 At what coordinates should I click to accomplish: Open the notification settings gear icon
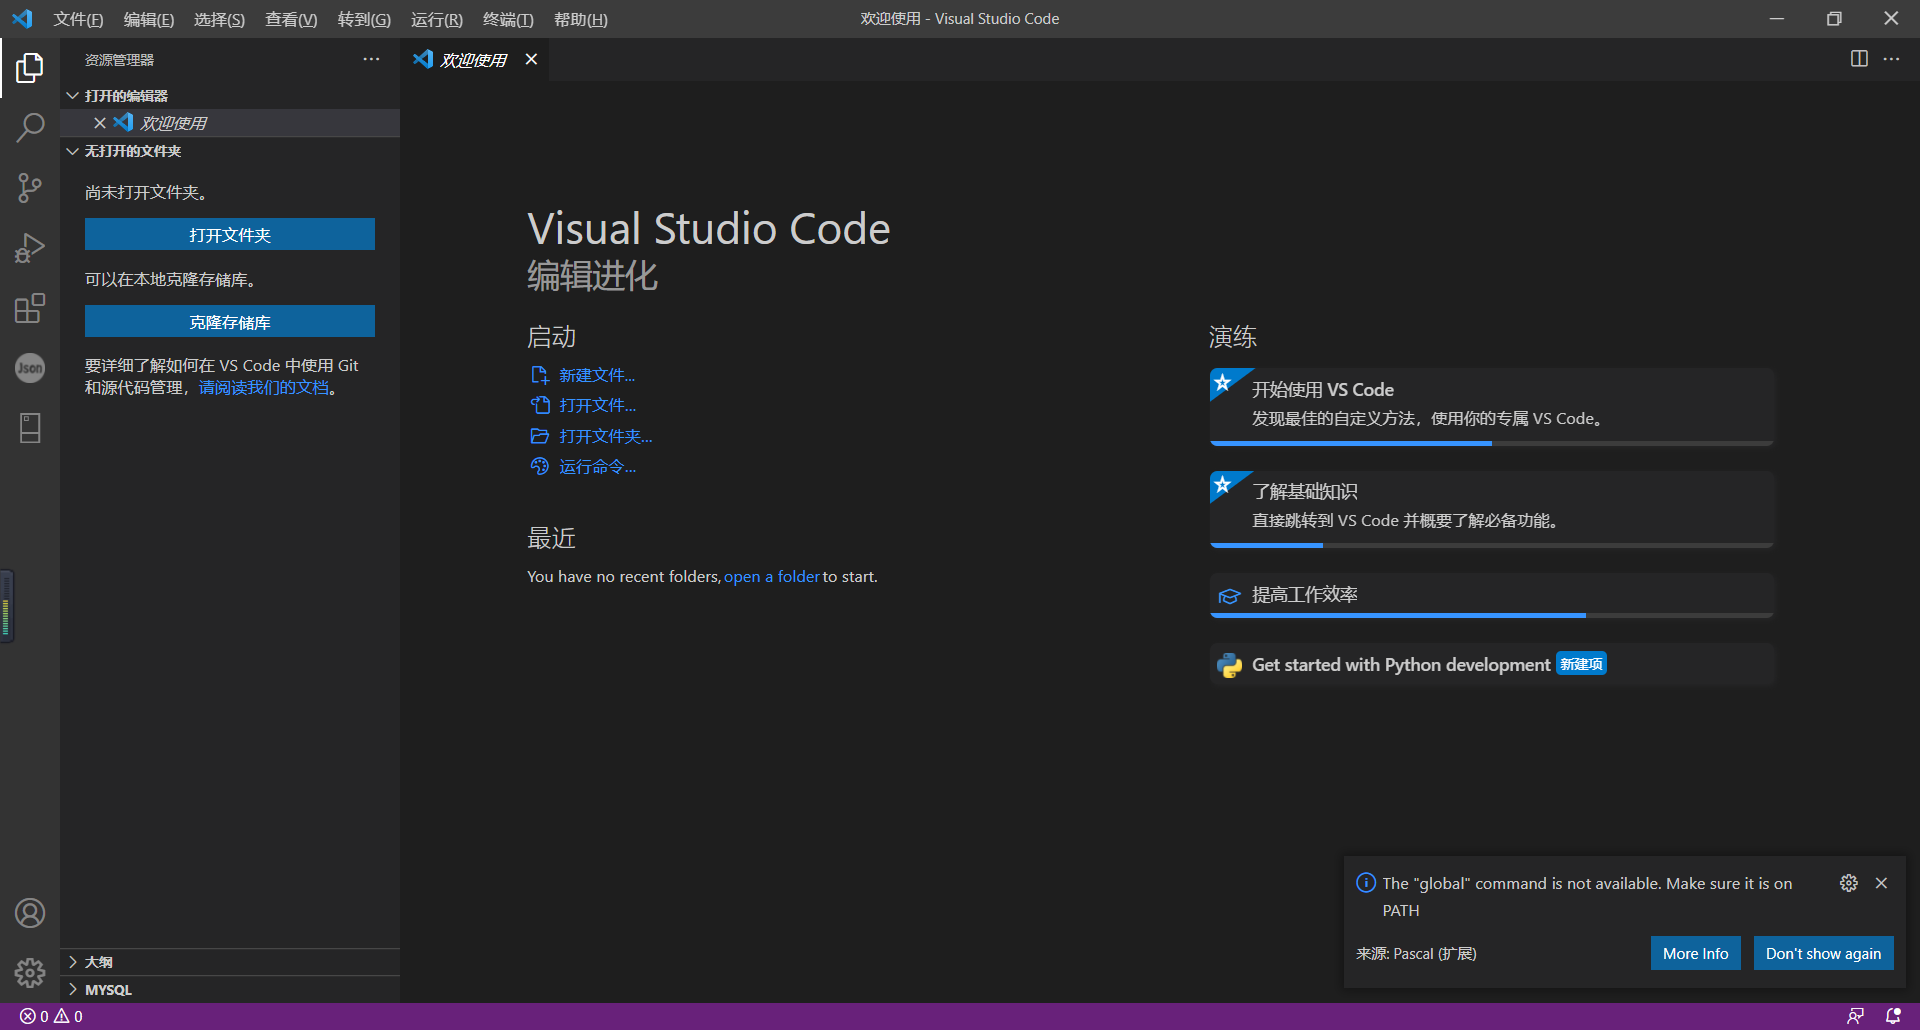1847,883
